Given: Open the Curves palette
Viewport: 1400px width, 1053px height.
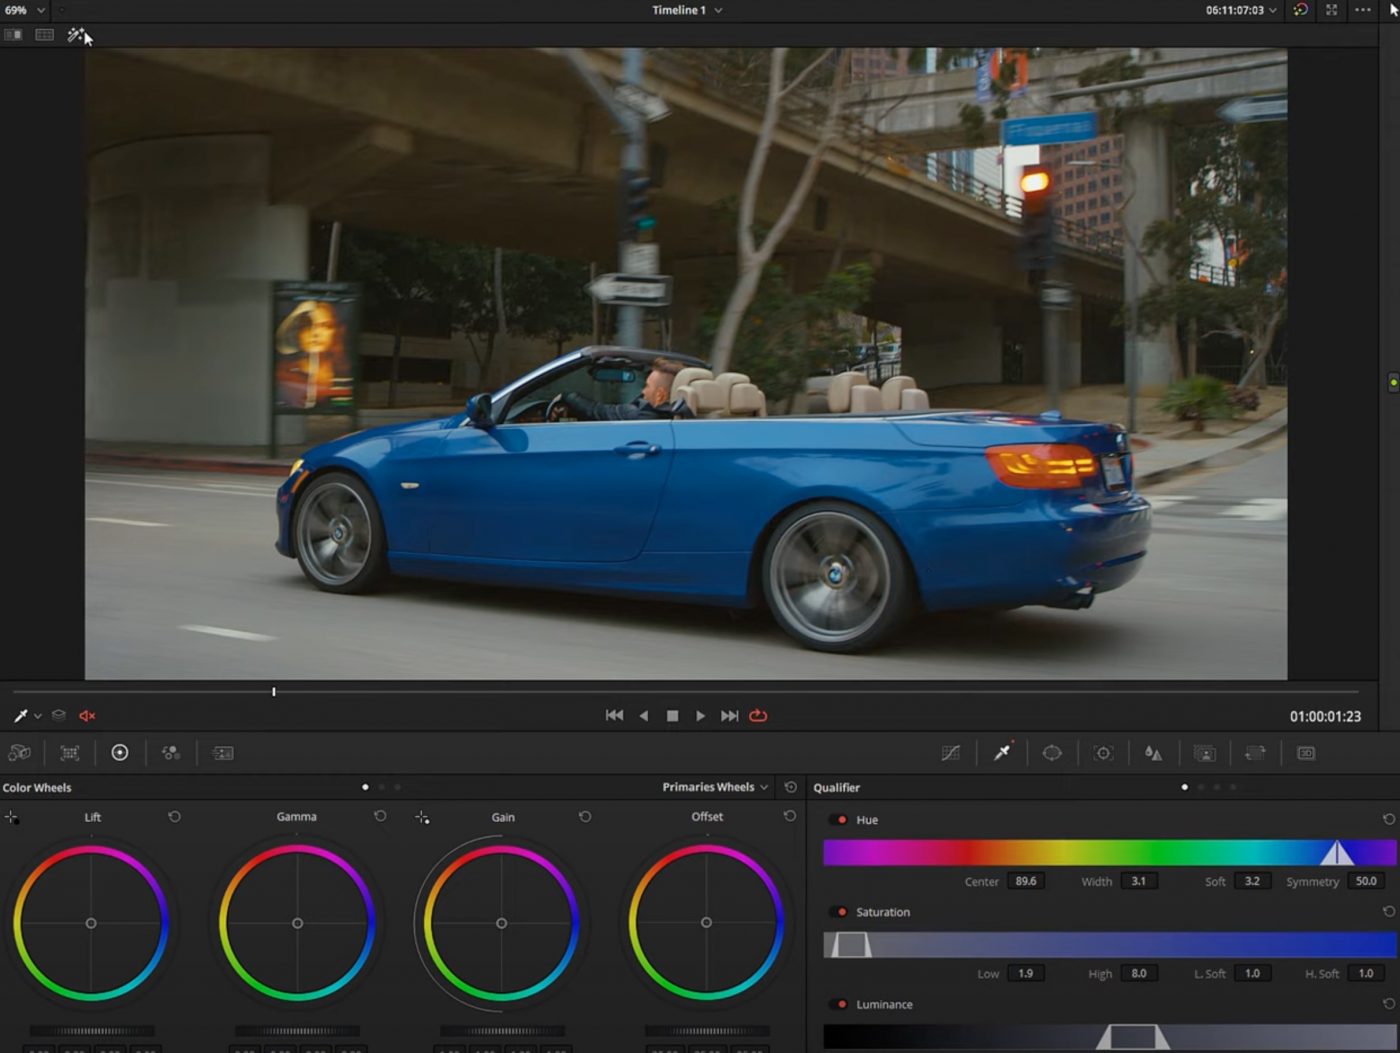Looking at the screenshot, I should point(950,753).
